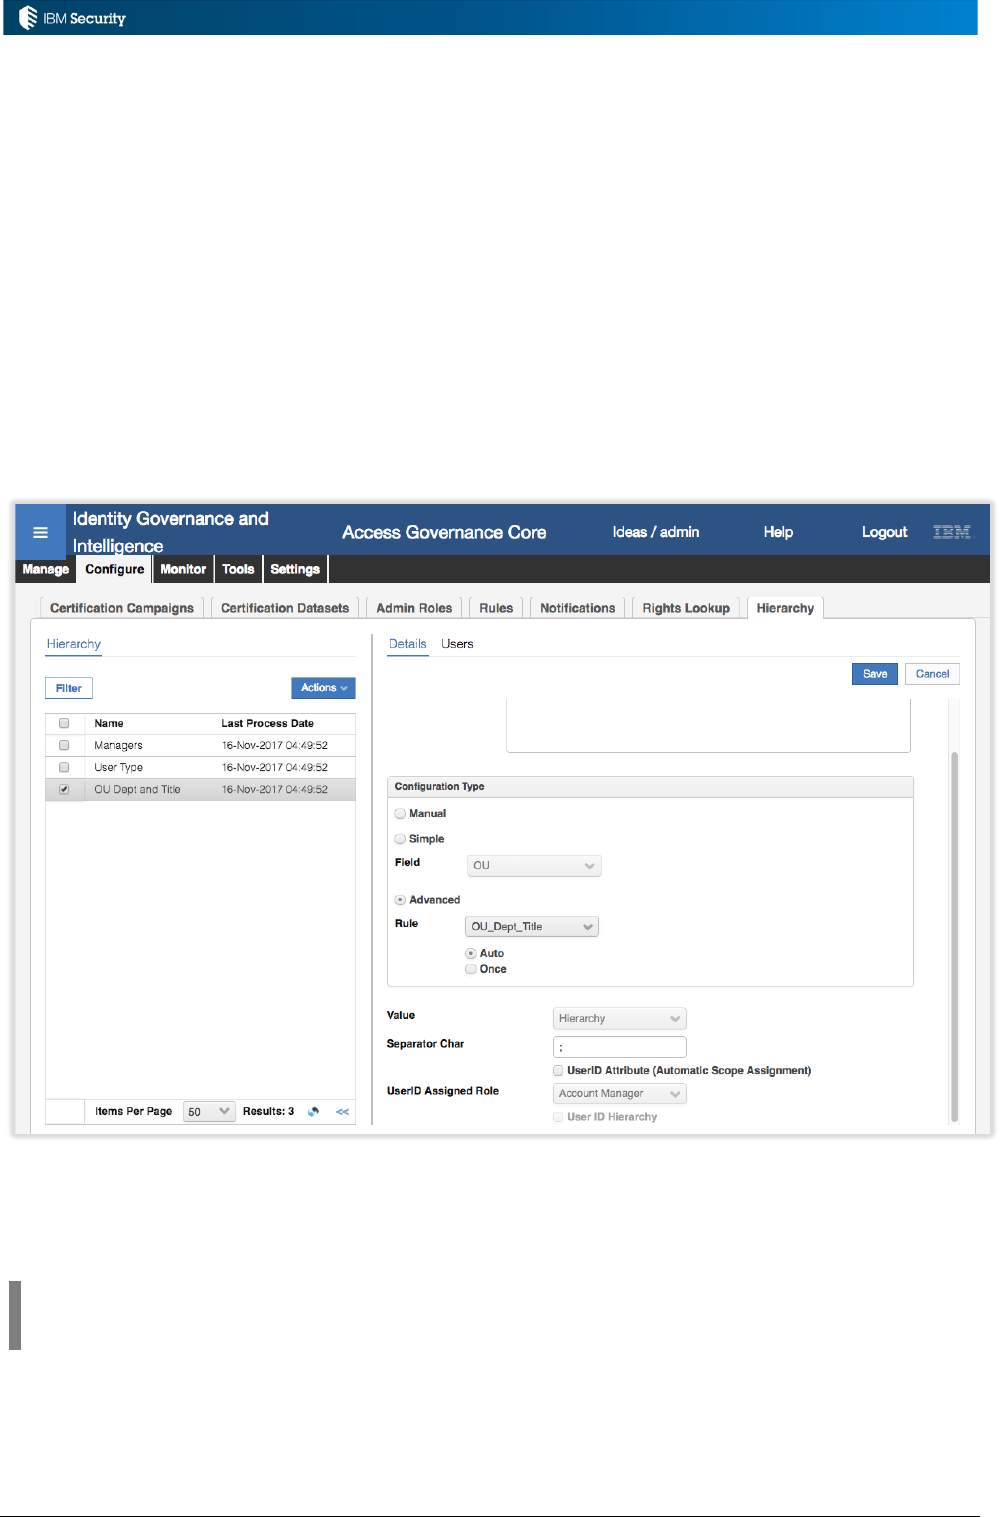Click the Cancel button

point(932,674)
